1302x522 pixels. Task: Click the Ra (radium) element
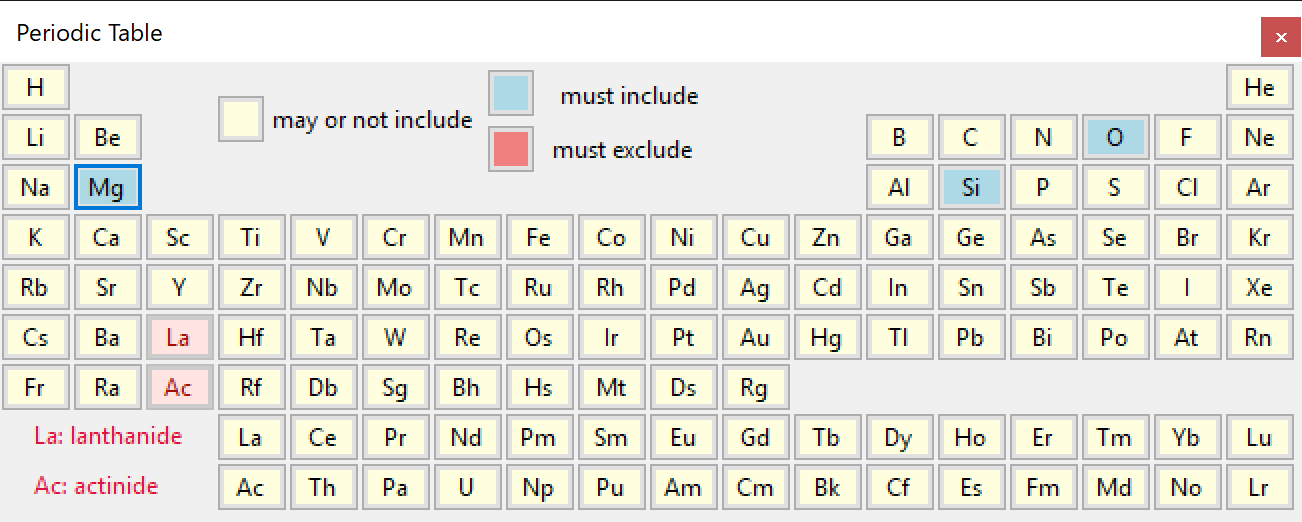[107, 387]
